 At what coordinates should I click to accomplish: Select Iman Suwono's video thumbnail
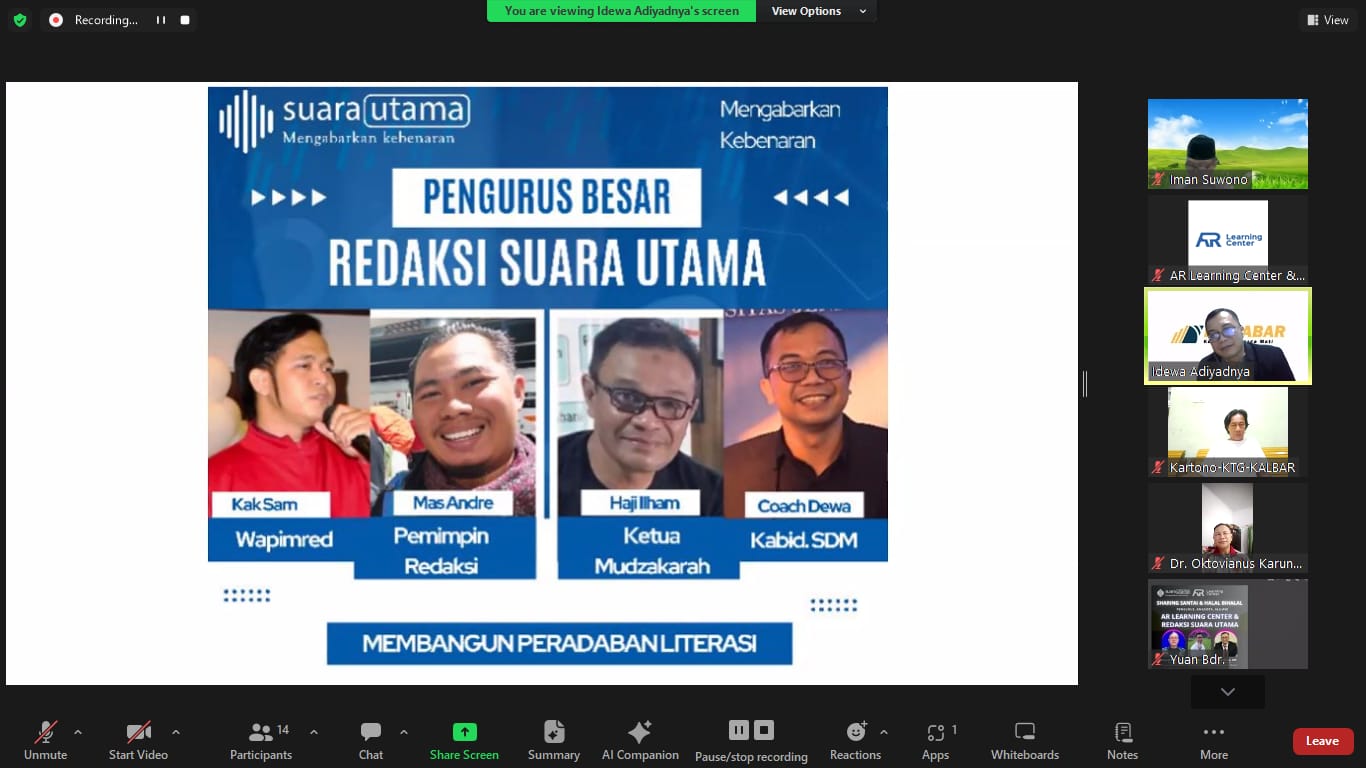click(x=1228, y=144)
